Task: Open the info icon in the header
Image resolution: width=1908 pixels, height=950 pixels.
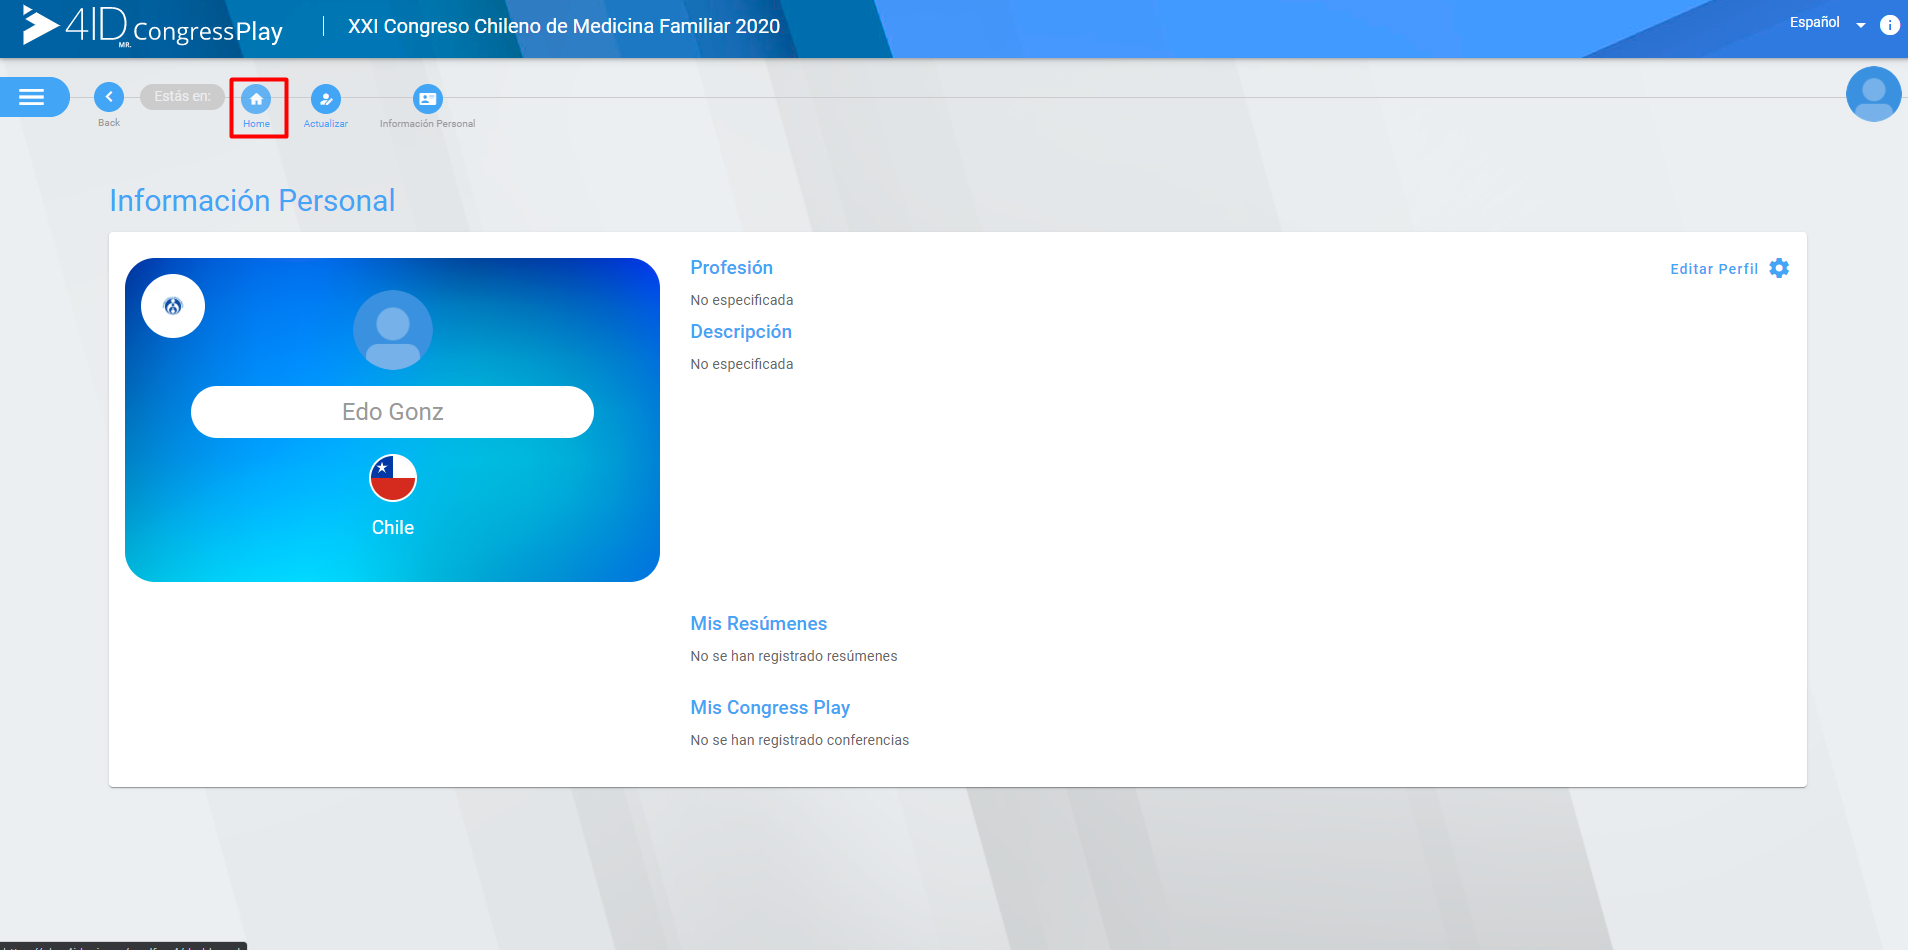Action: 1889,25
